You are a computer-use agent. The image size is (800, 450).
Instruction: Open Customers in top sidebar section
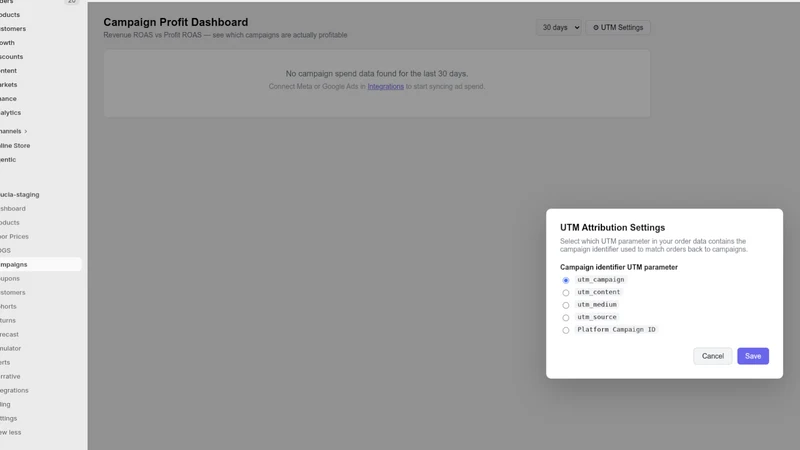[x=13, y=29]
